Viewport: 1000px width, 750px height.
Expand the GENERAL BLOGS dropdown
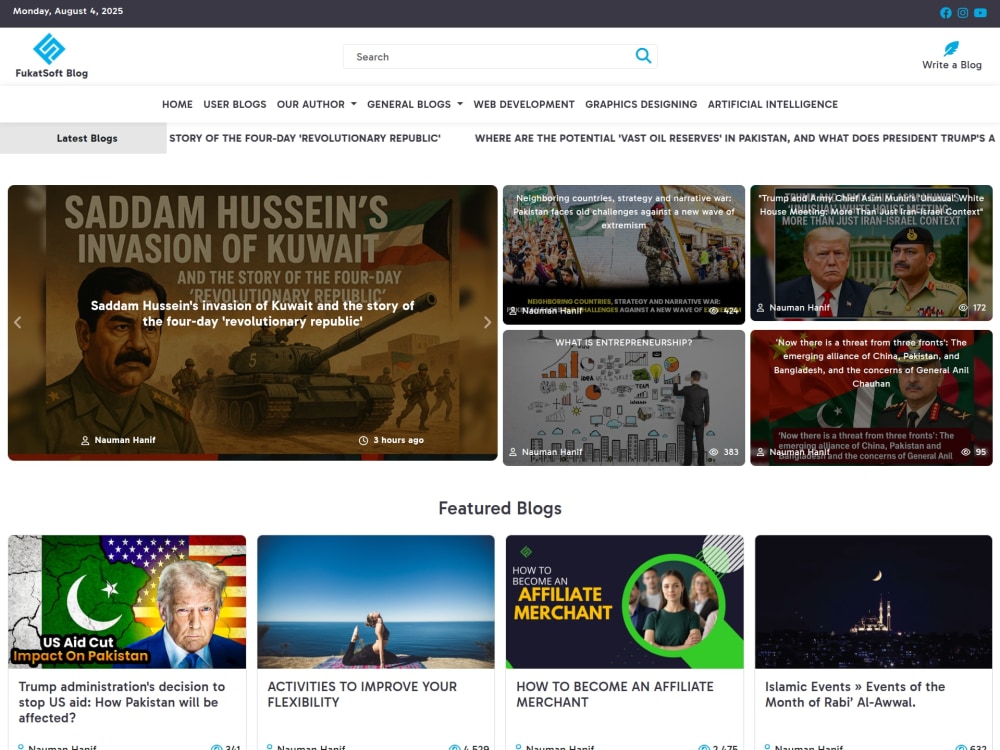point(415,104)
